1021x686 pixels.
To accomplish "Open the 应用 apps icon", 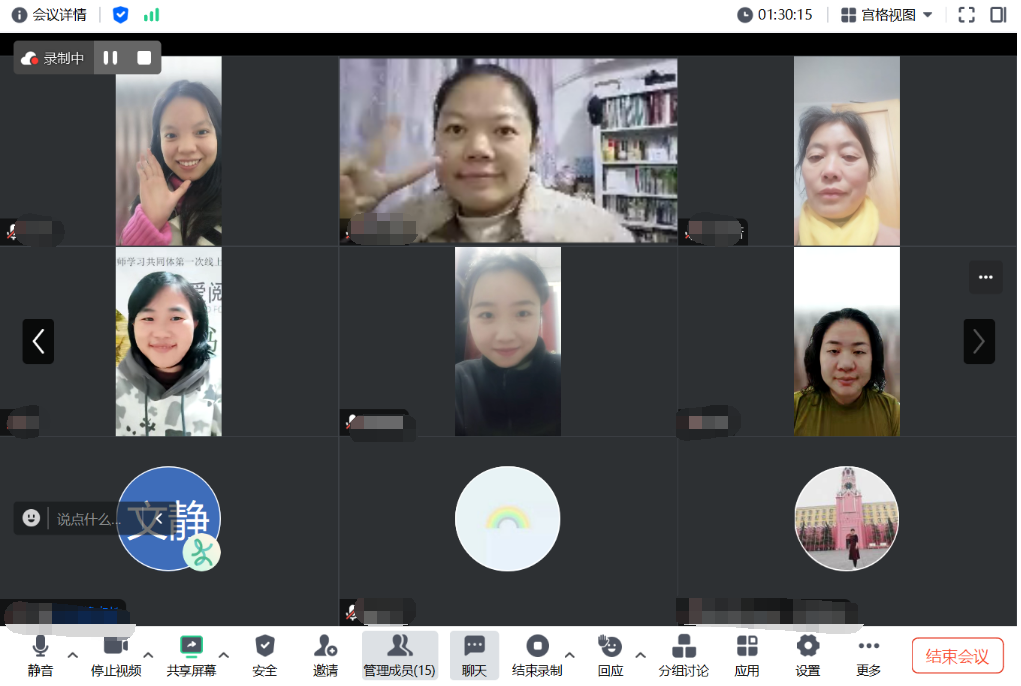I will click(x=746, y=655).
